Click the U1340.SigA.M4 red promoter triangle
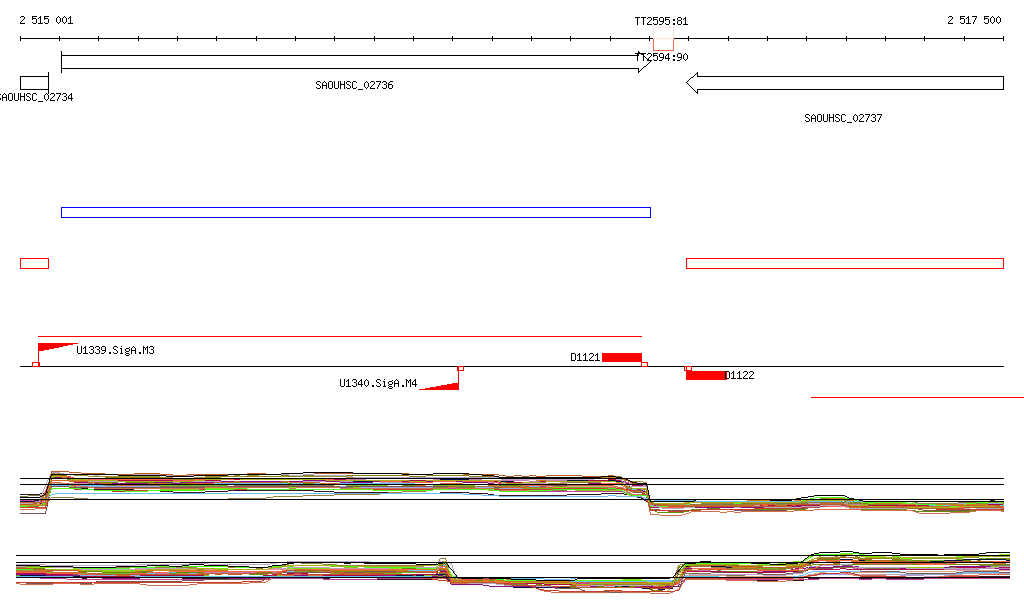1024x611 pixels. click(445, 385)
